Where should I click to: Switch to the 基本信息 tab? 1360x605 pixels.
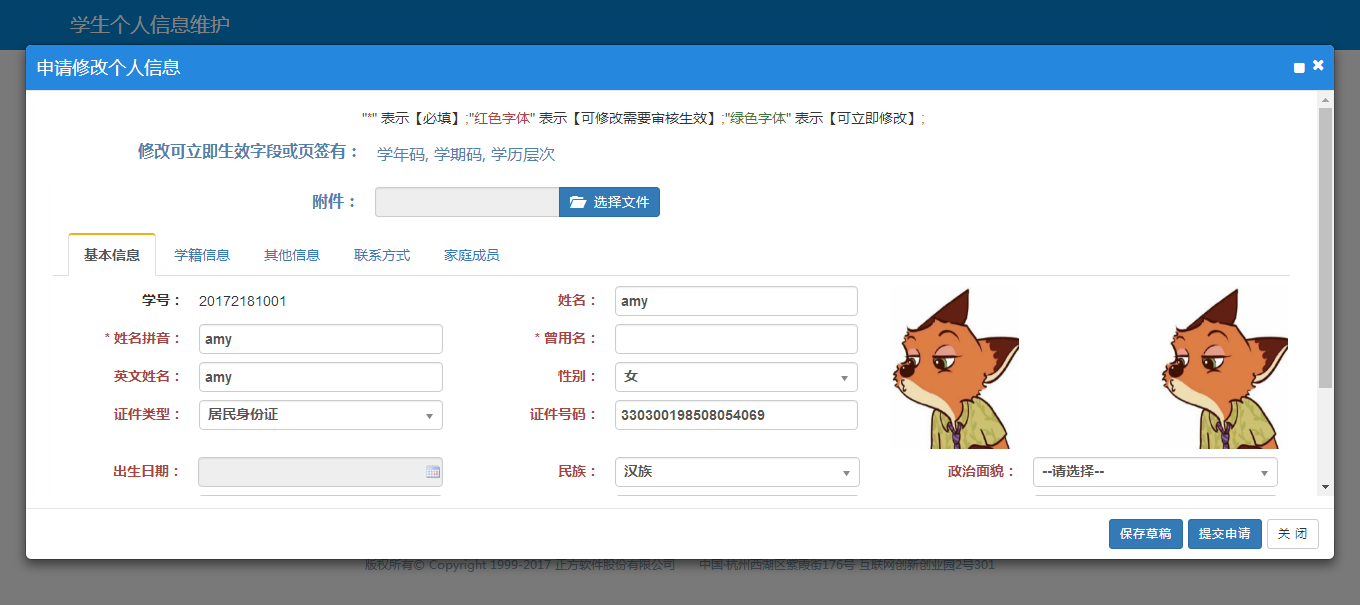[112, 255]
